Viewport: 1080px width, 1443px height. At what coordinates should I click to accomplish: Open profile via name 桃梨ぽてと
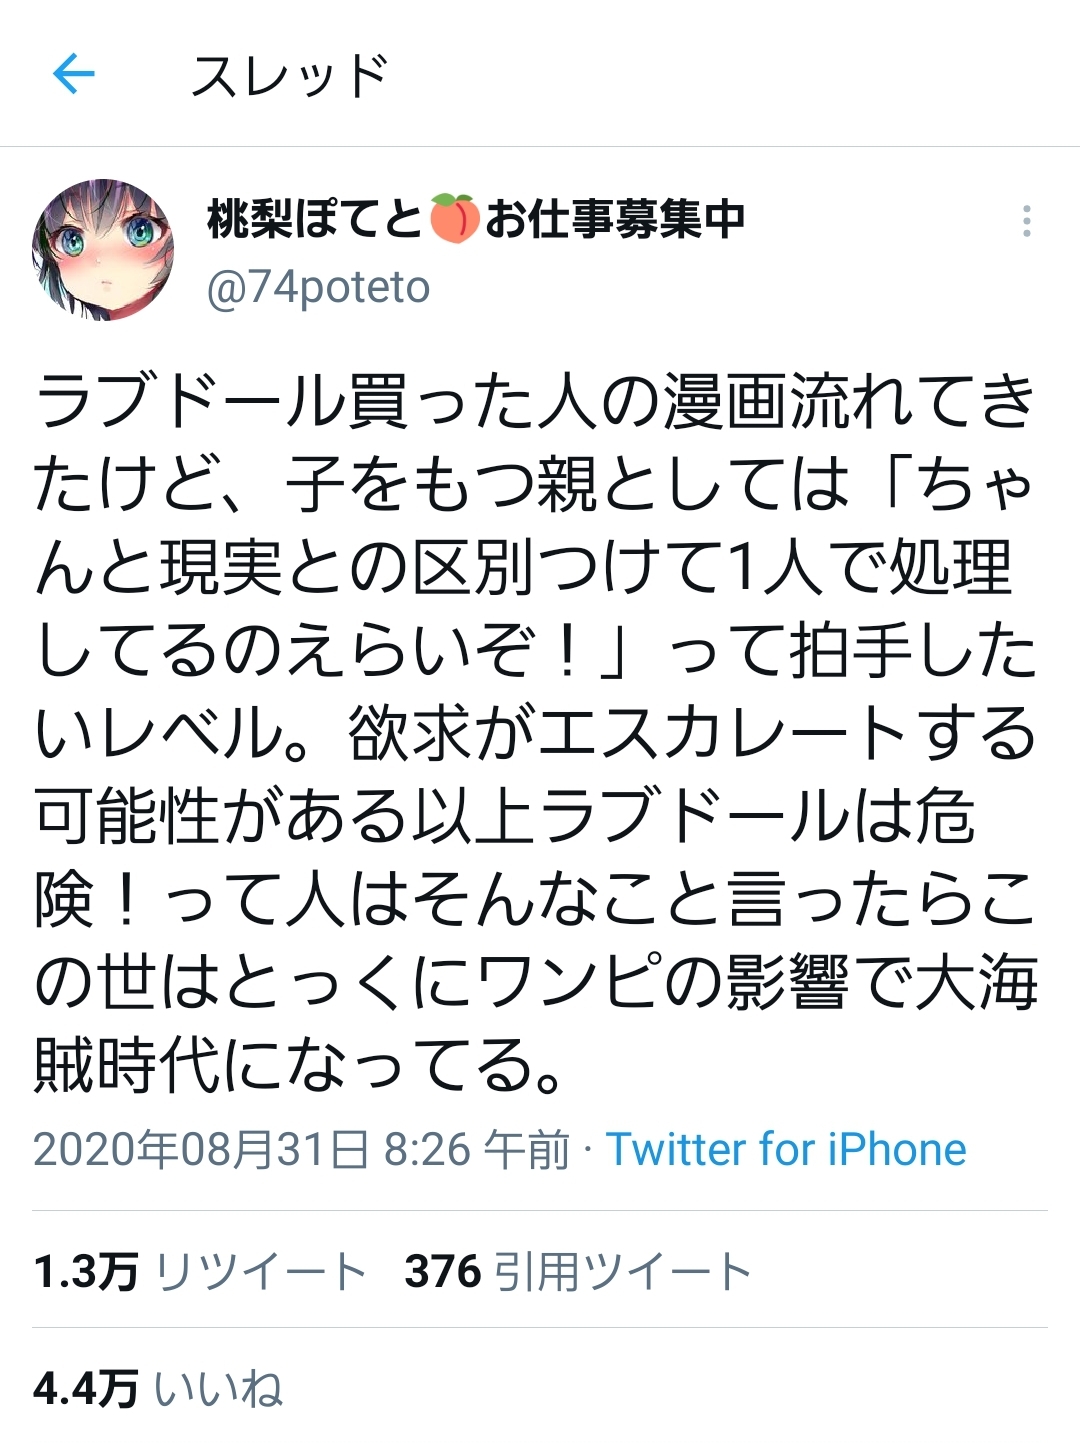[316, 218]
